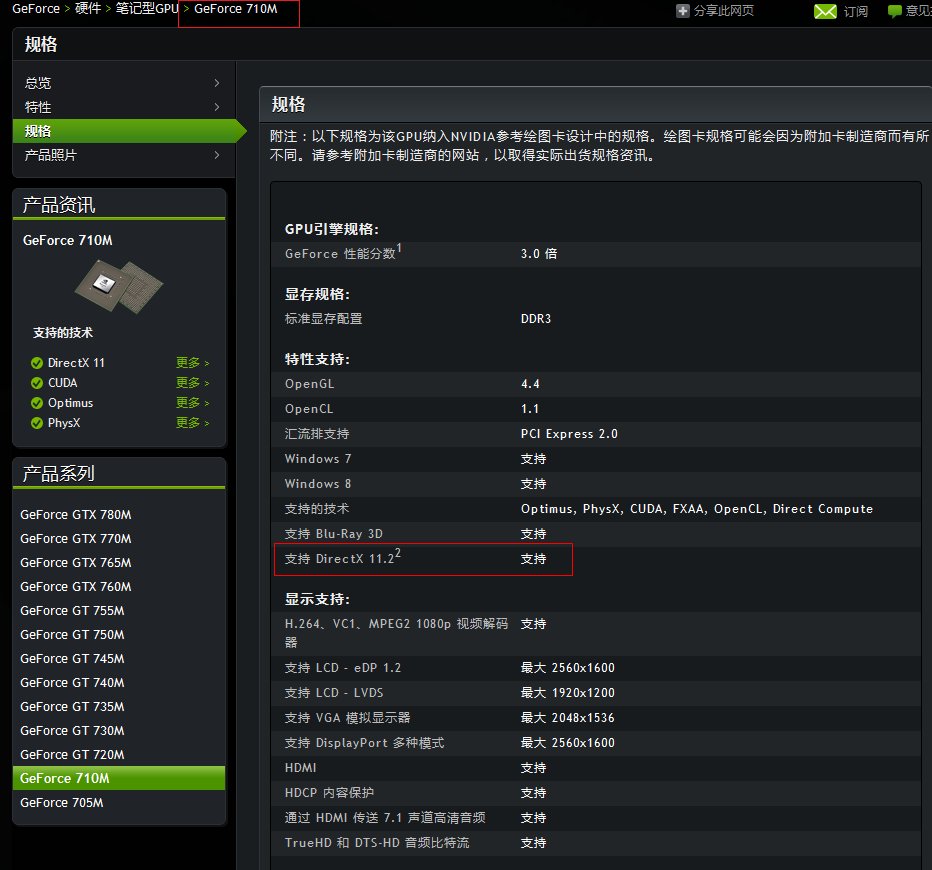The height and width of the screenshot is (870, 932).
Task: Click the 支持 DirectX 11.2 row label
Action: coord(342,557)
